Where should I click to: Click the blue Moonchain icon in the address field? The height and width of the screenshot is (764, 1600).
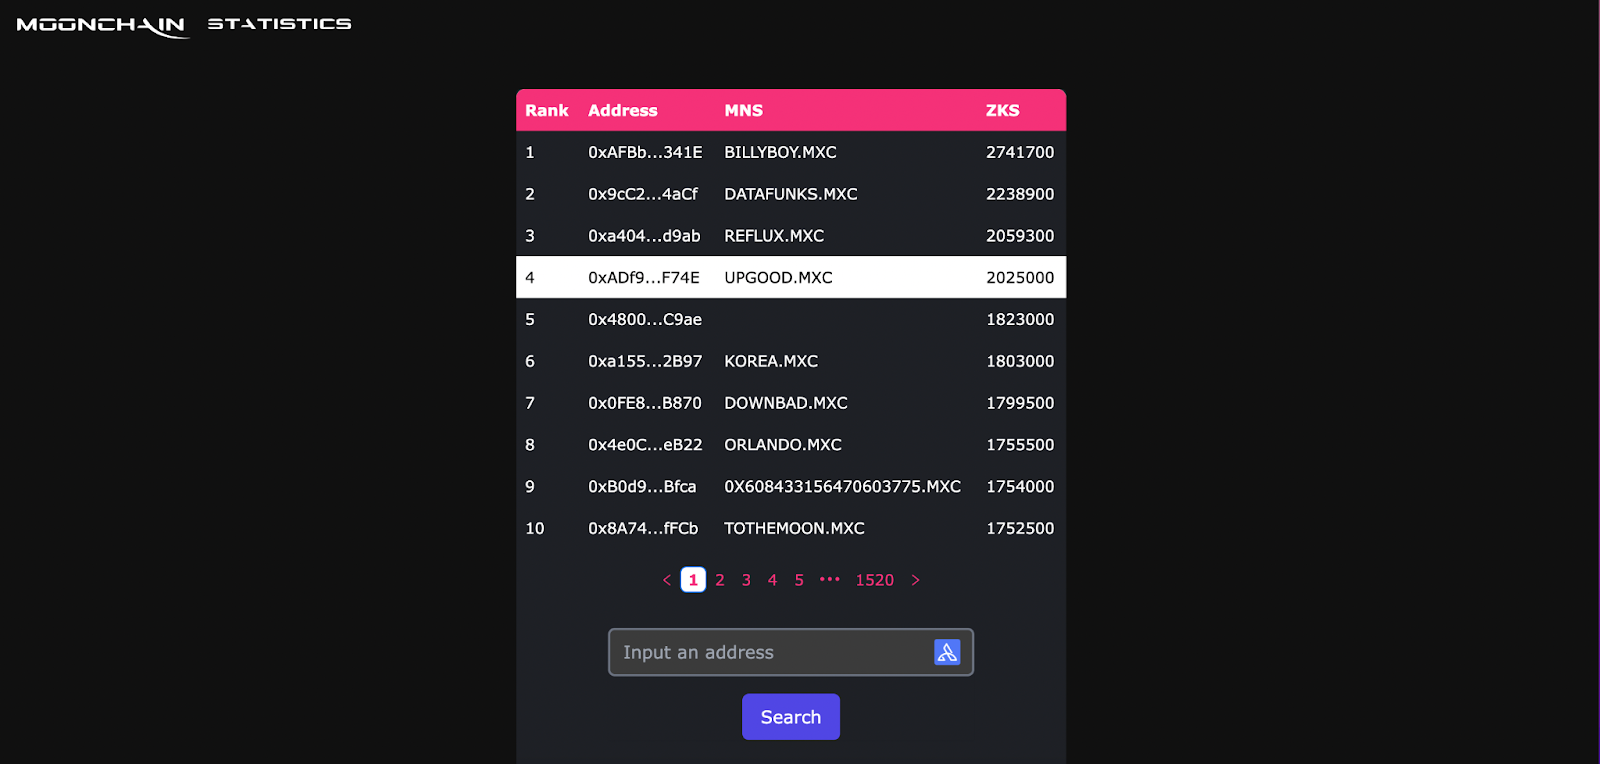point(946,652)
